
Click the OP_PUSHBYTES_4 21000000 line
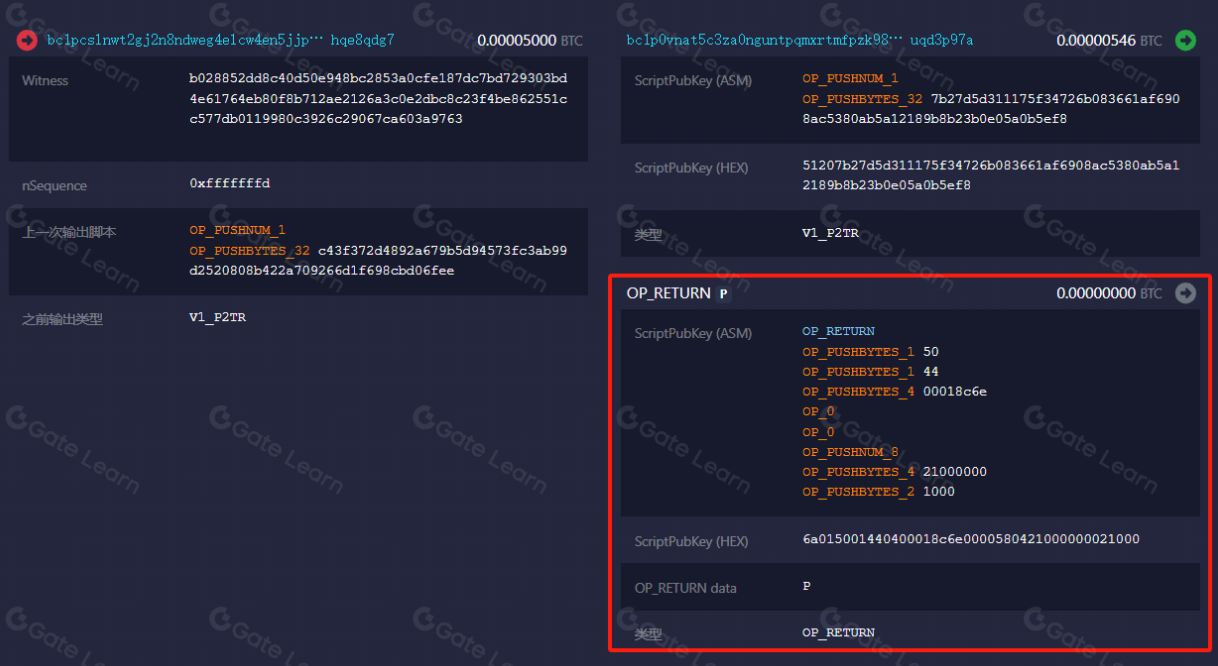(x=894, y=472)
